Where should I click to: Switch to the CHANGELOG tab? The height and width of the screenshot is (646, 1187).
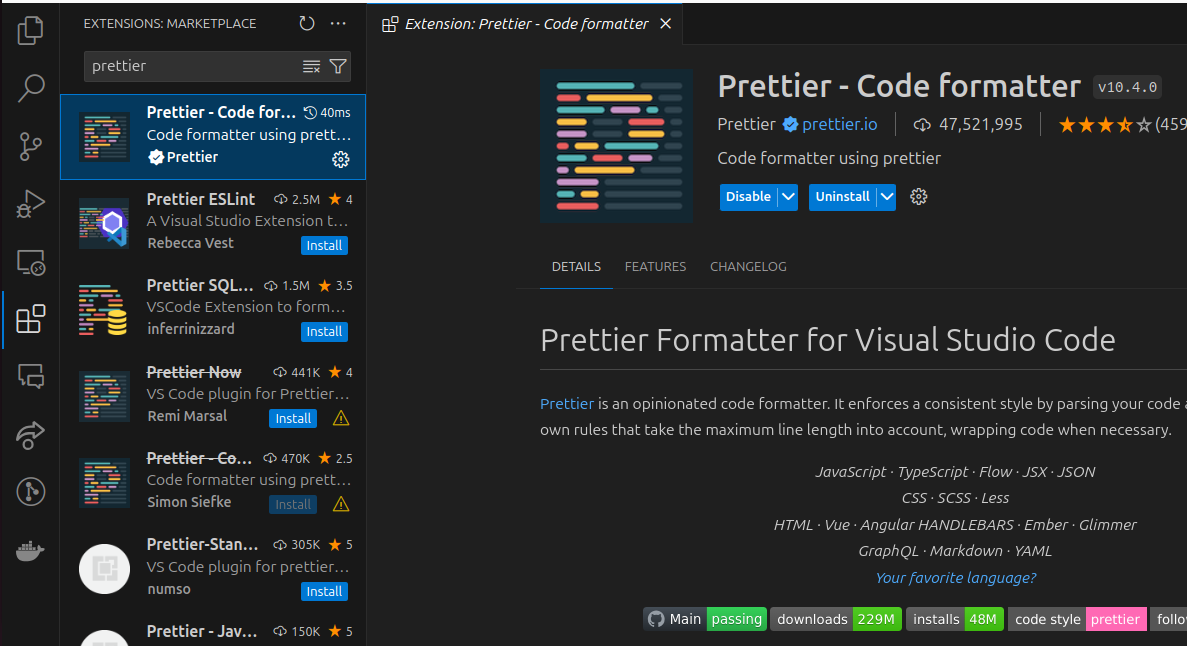pos(748,267)
